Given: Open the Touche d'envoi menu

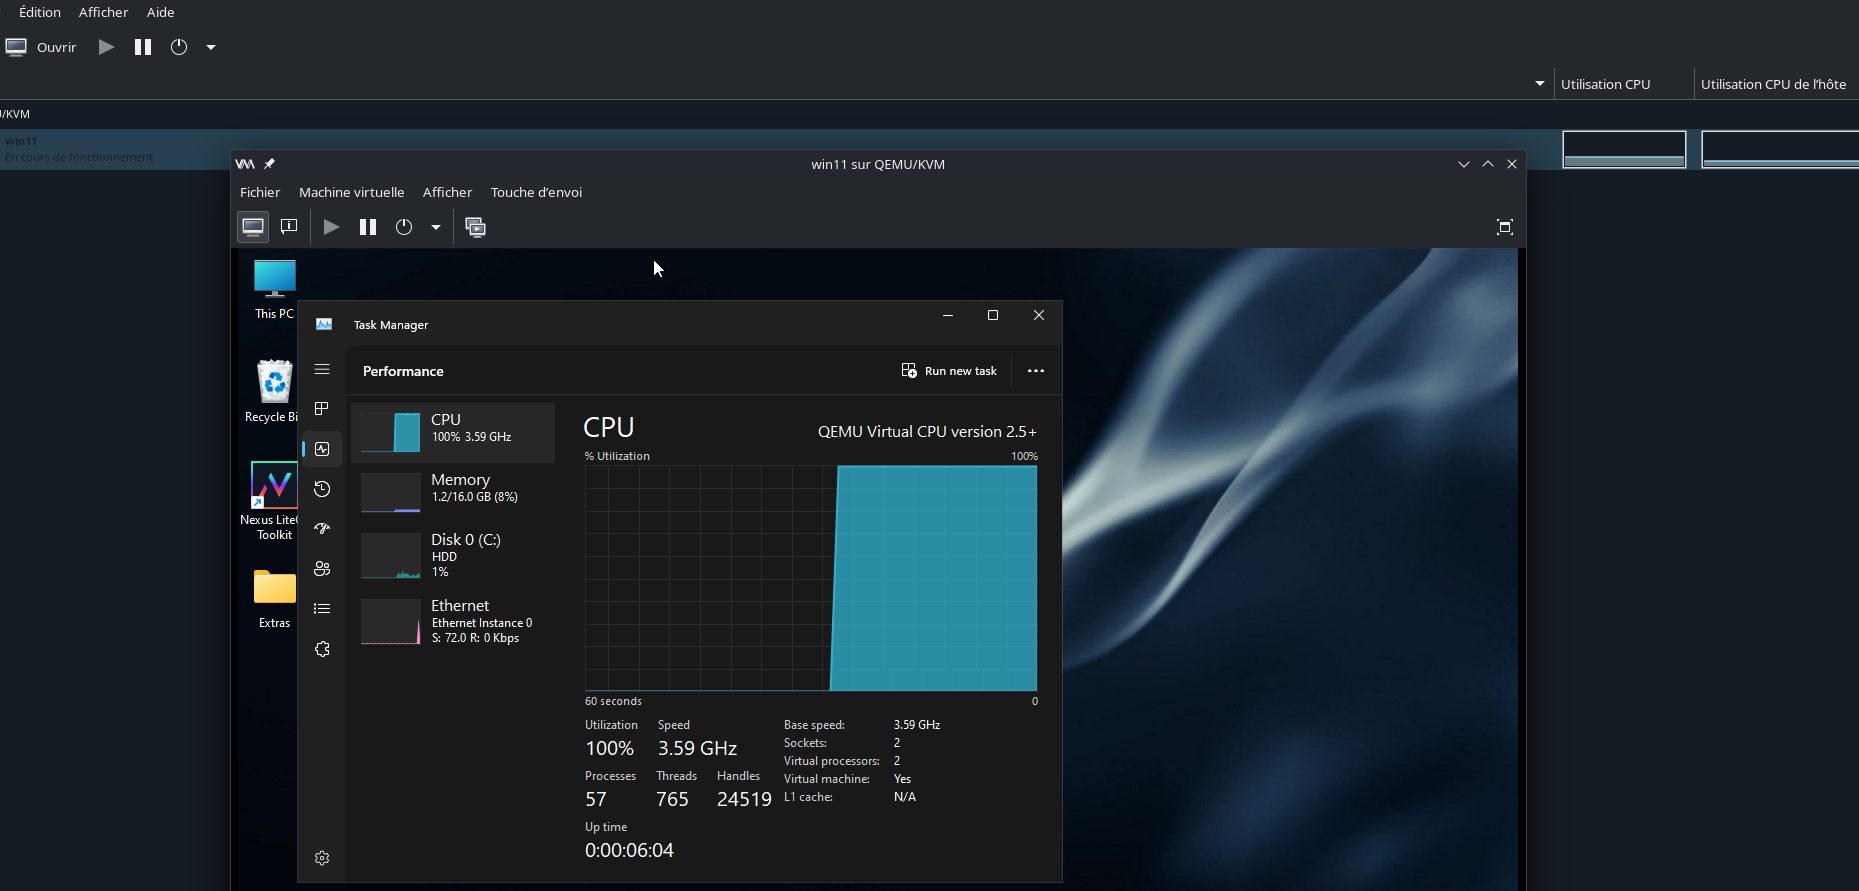Looking at the screenshot, I should pos(536,192).
